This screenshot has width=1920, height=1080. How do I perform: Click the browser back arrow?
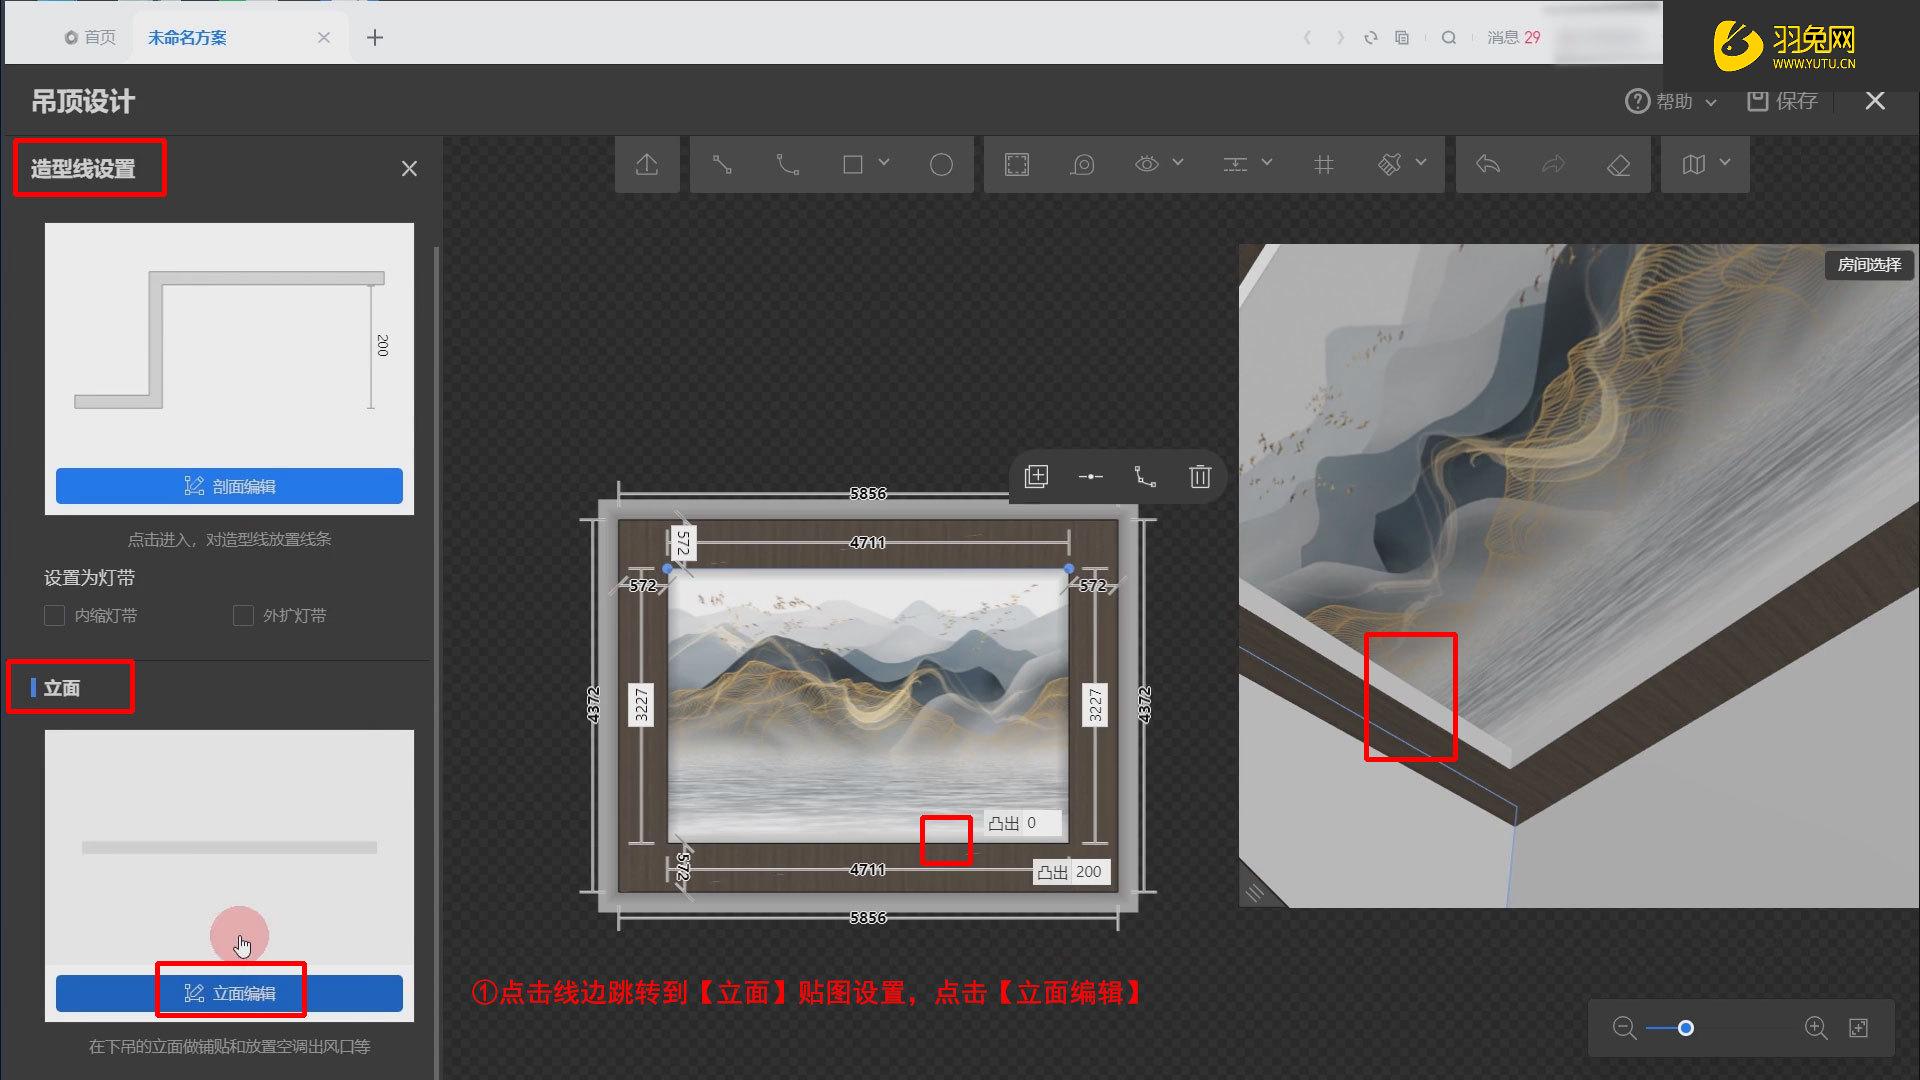coord(1307,38)
